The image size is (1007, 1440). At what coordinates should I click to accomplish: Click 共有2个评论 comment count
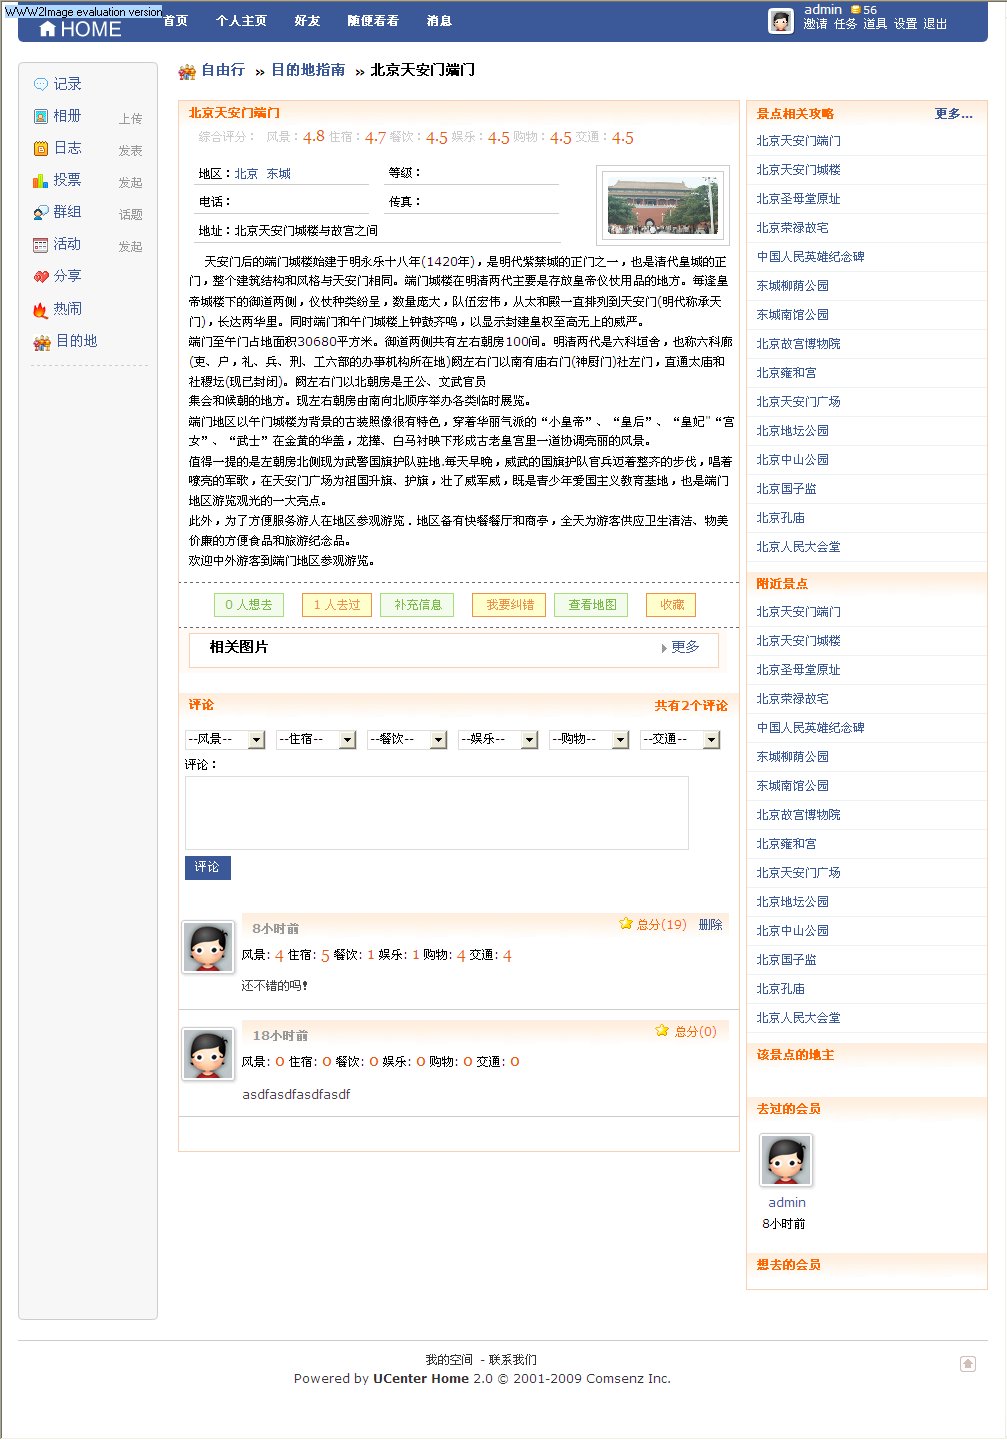(x=691, y=706)
